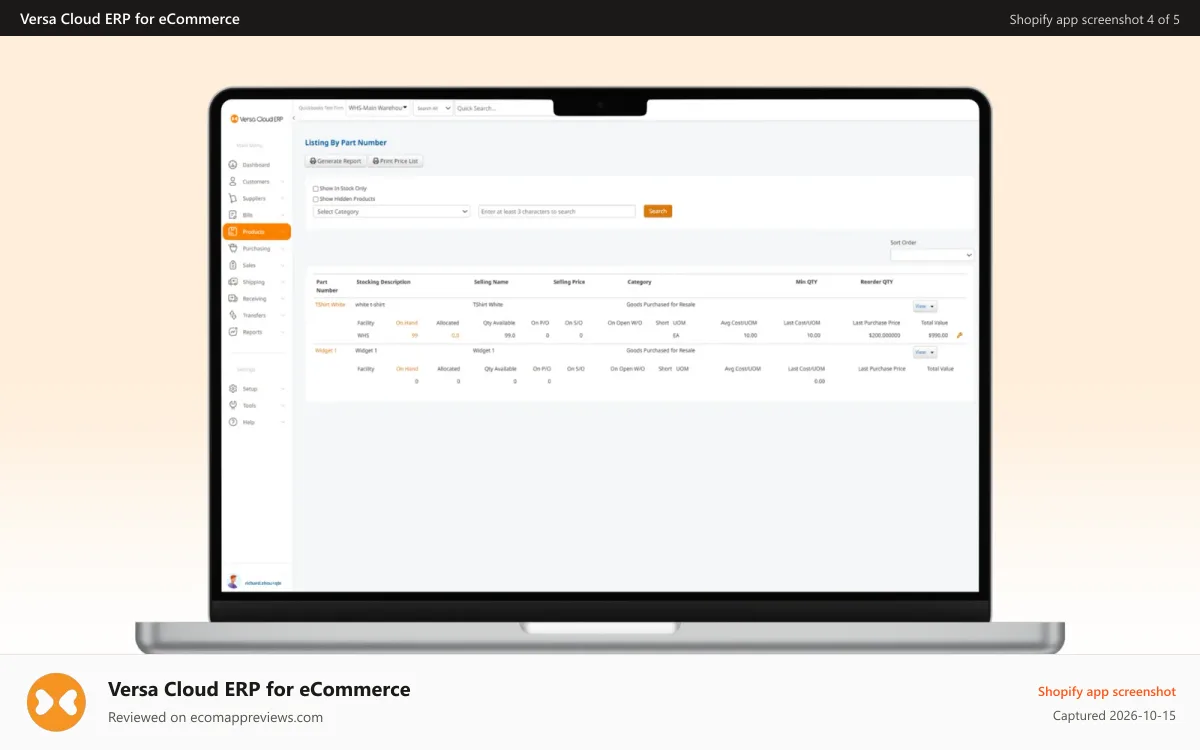Click the Print Price List button
This screenshot has height=750, width=1200.
click(396, 161)
